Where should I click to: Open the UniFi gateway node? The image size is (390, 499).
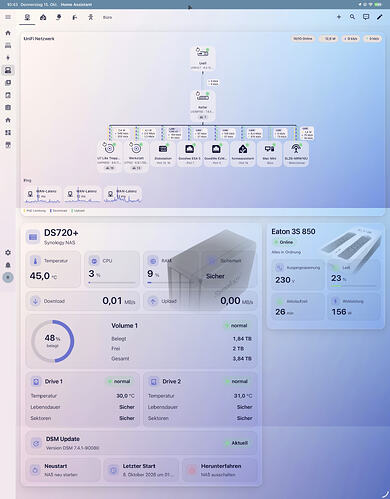click(202, 58)
